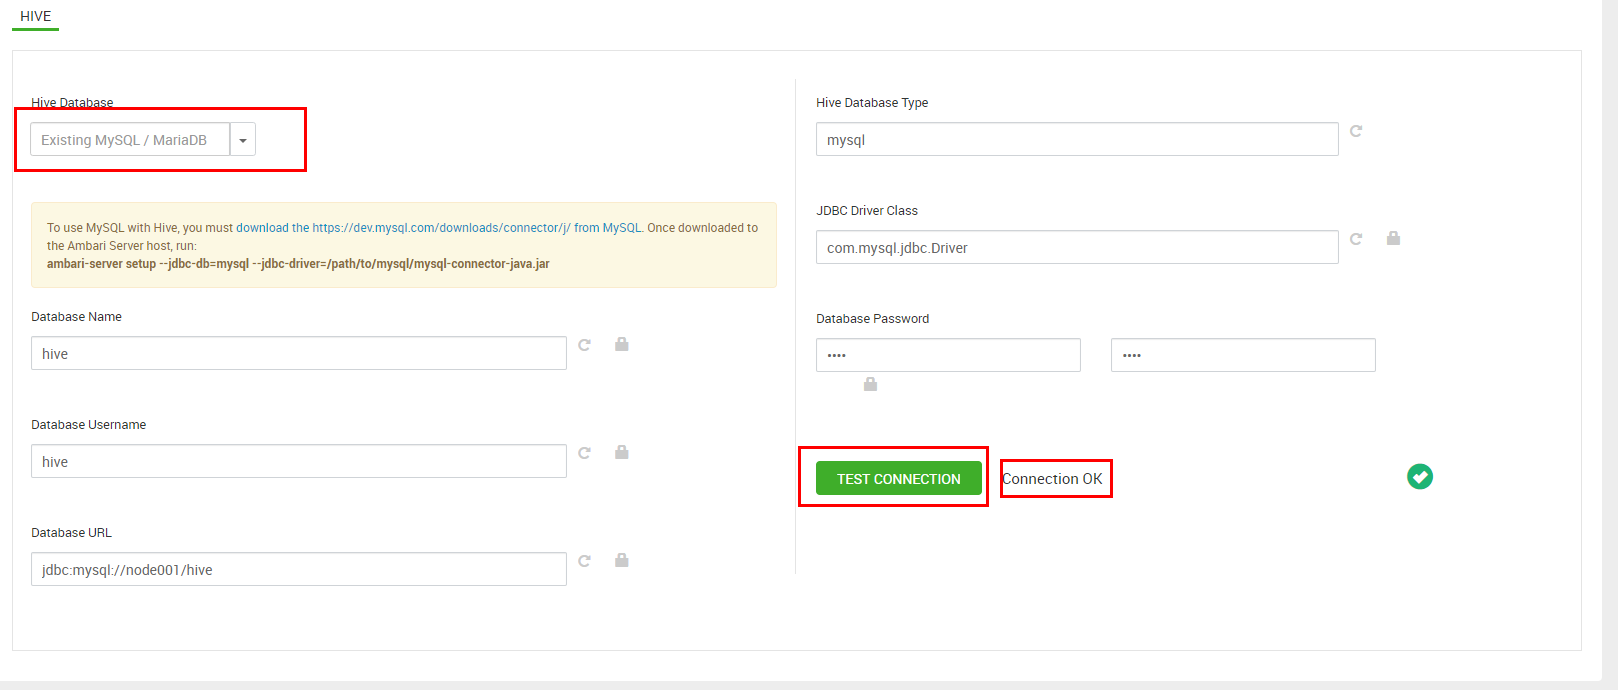
Task: Click the lock icon beside Database Name
Action: [621, 344]
